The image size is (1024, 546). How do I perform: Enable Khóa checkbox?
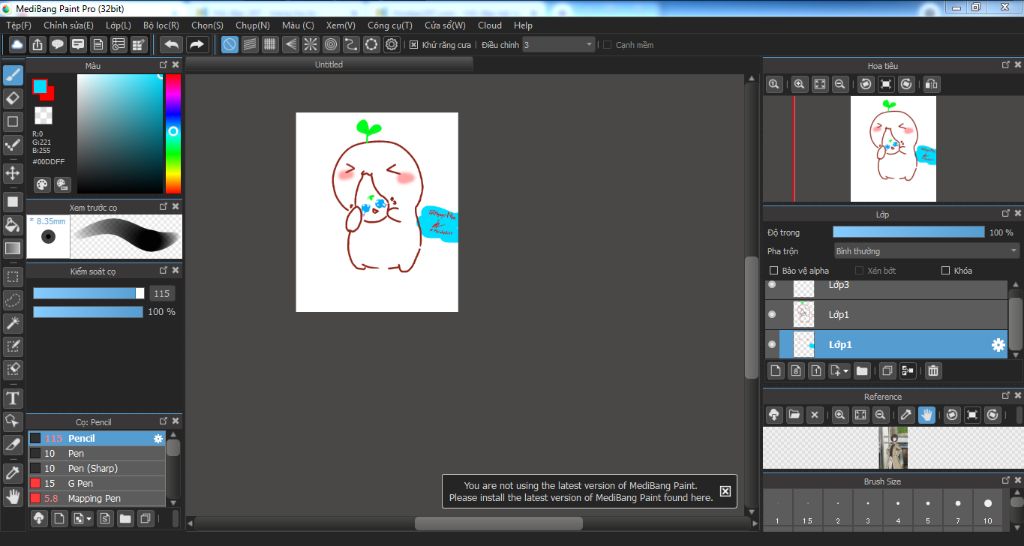click(945, 270)
